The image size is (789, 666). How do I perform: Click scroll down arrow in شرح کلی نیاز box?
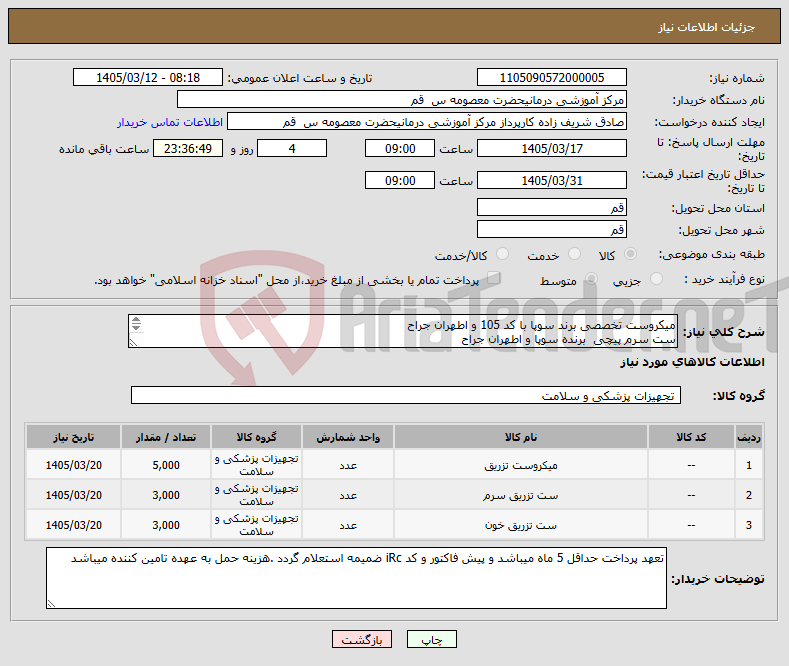pos(136,327)
